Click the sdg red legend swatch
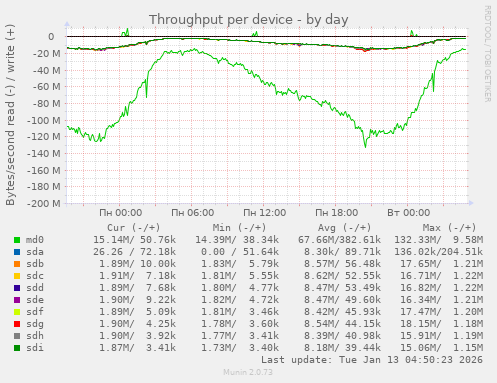Viewport: 497px width, 383px height. (17, 324)
